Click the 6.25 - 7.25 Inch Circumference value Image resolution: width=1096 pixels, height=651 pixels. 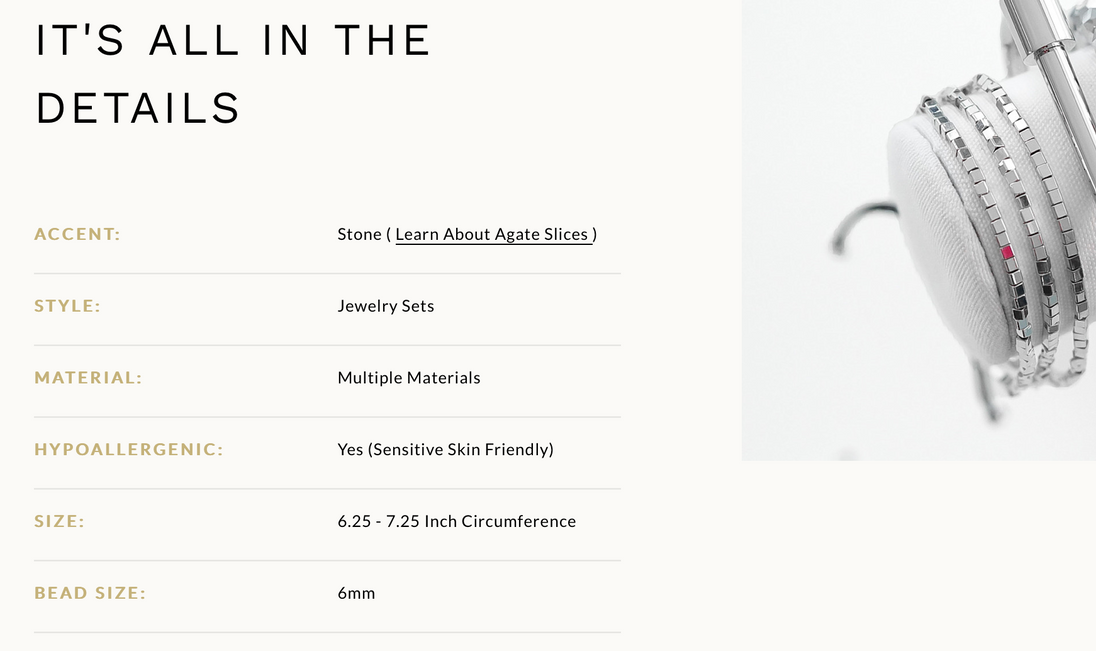coord(456,522)
